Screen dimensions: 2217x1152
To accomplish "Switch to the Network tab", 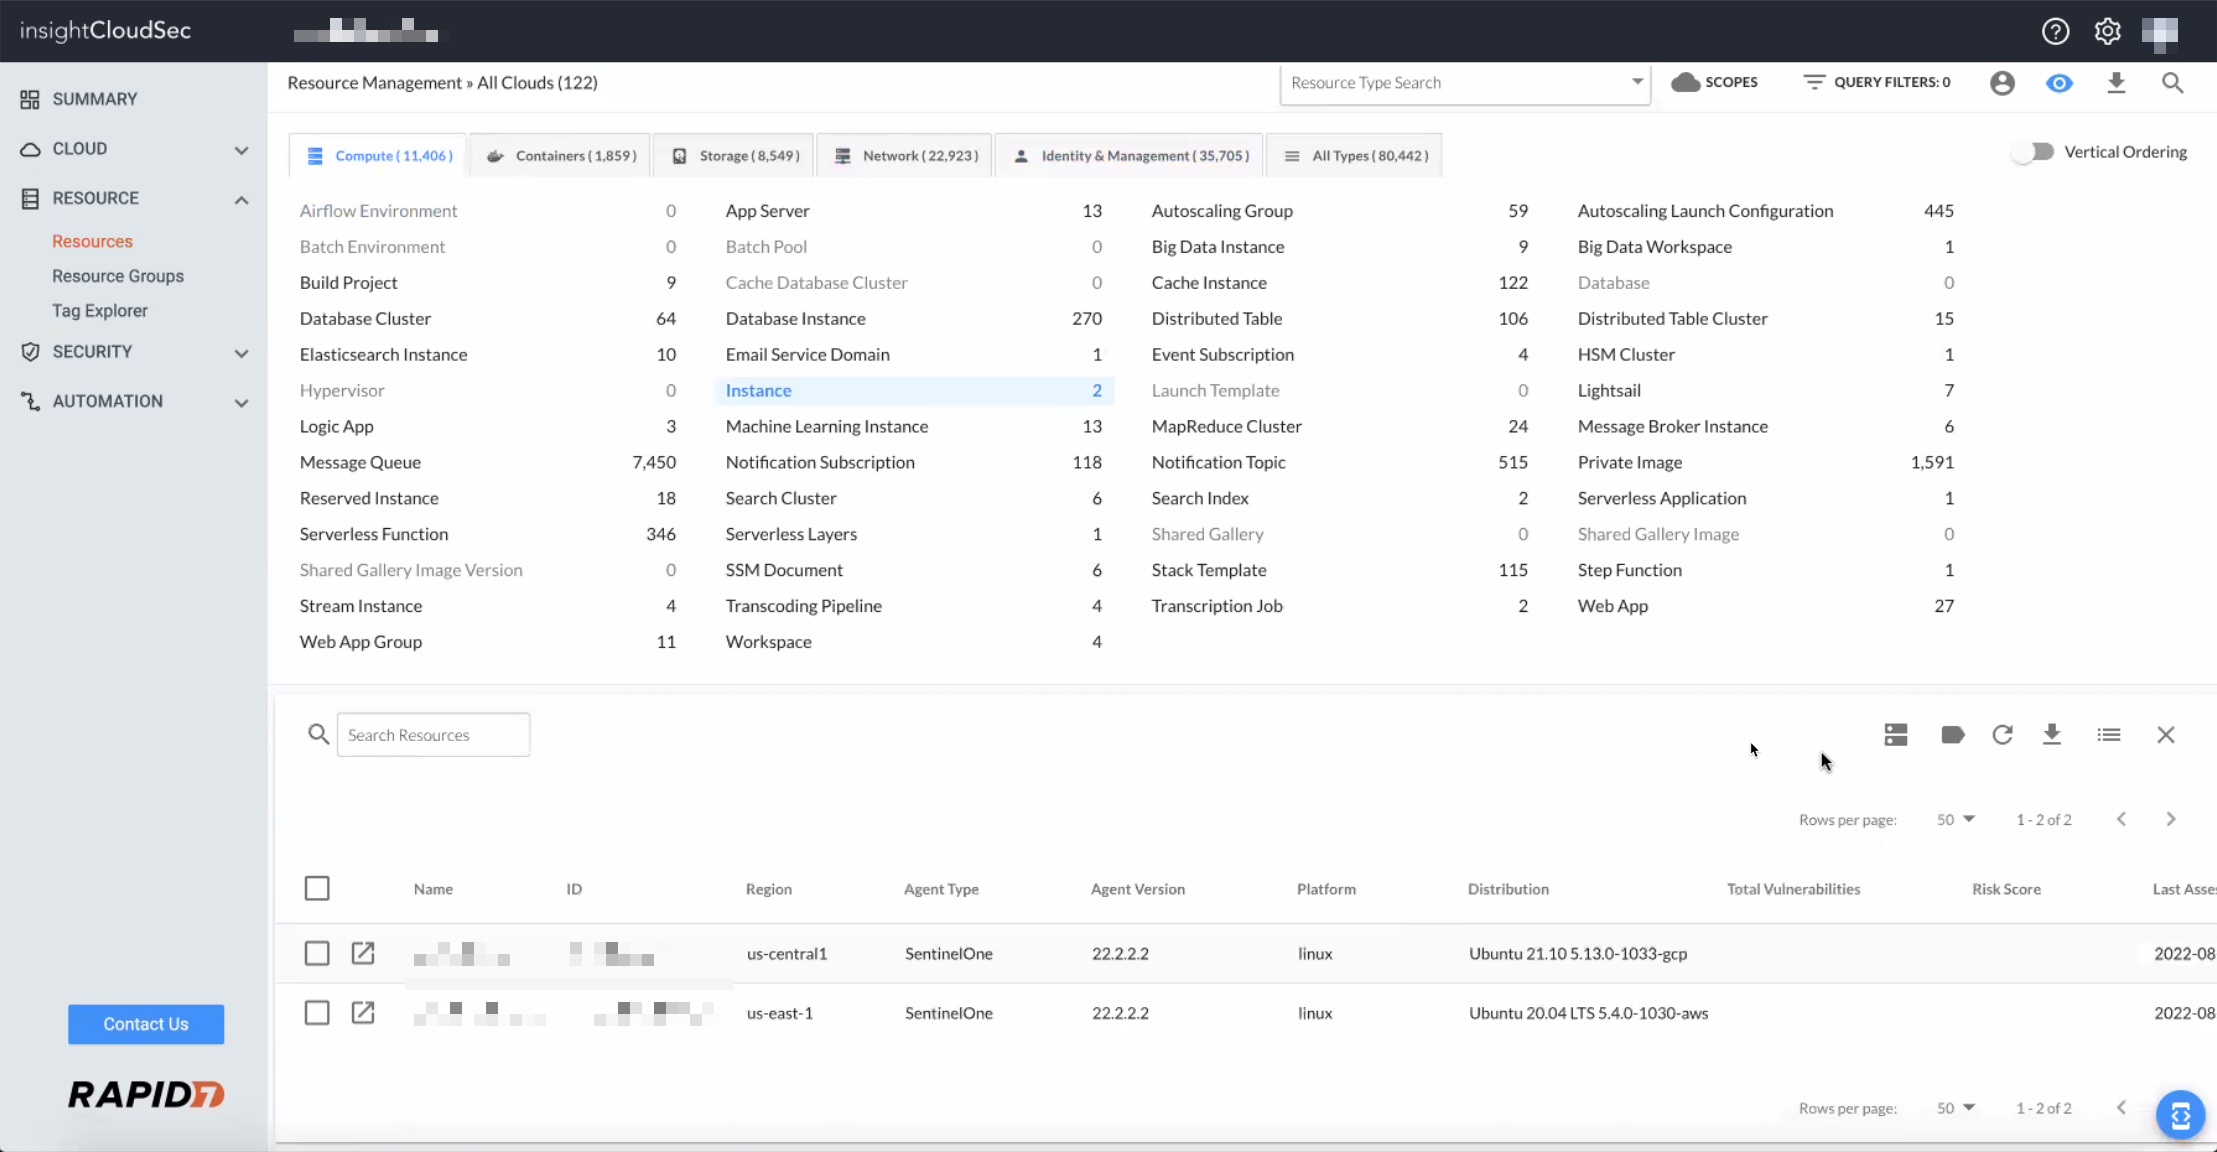I will [x=905, y=156].
